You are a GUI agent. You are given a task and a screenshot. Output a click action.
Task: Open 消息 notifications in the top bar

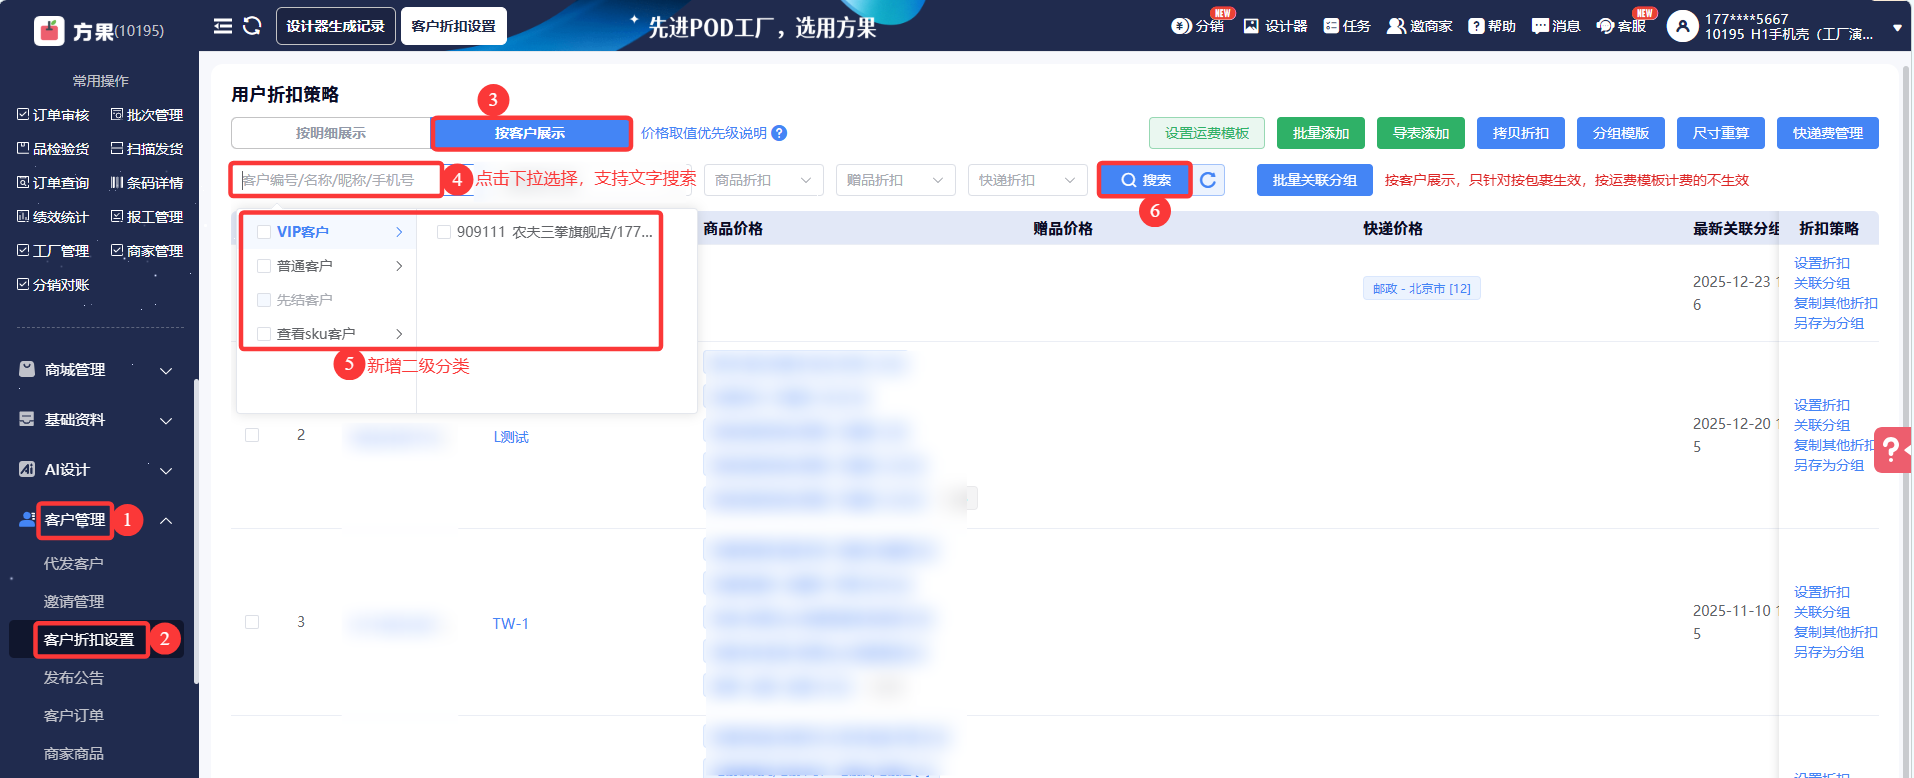point(1556,26)
